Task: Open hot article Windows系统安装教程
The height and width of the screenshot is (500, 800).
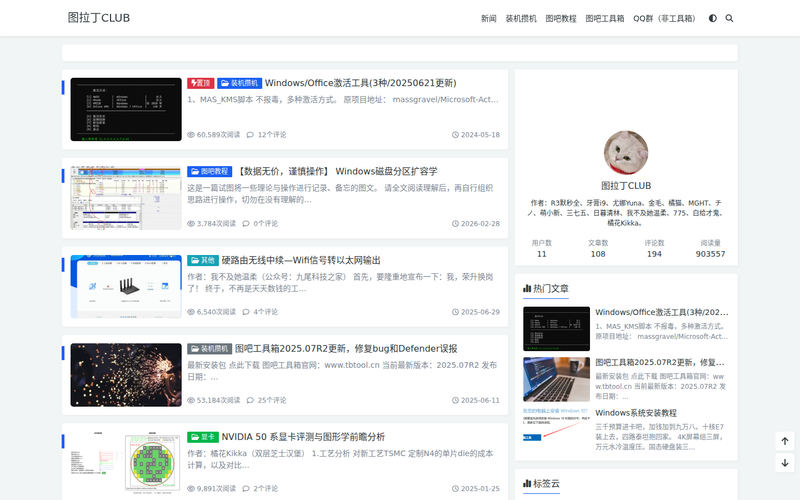Action: [x=636, y=413]
